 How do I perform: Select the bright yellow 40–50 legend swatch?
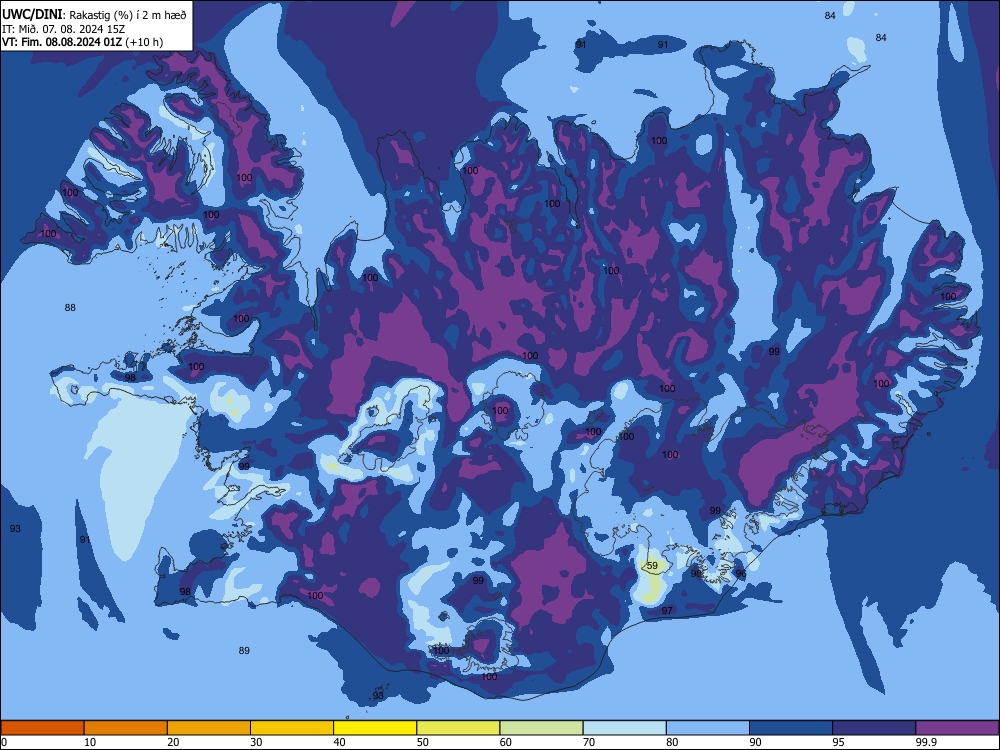[x=375, y=728]
